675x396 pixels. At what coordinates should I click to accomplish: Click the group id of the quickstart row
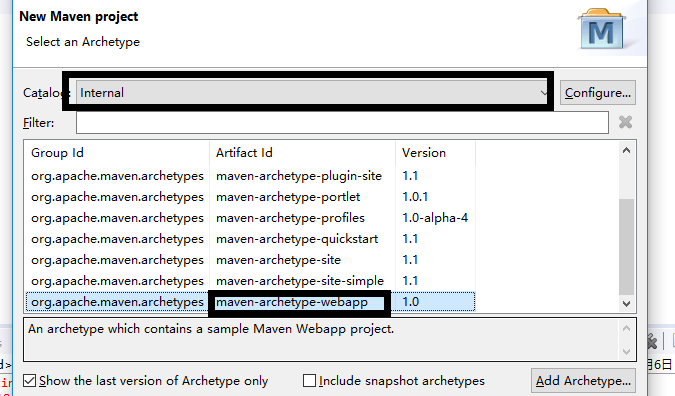pos(117,239)
